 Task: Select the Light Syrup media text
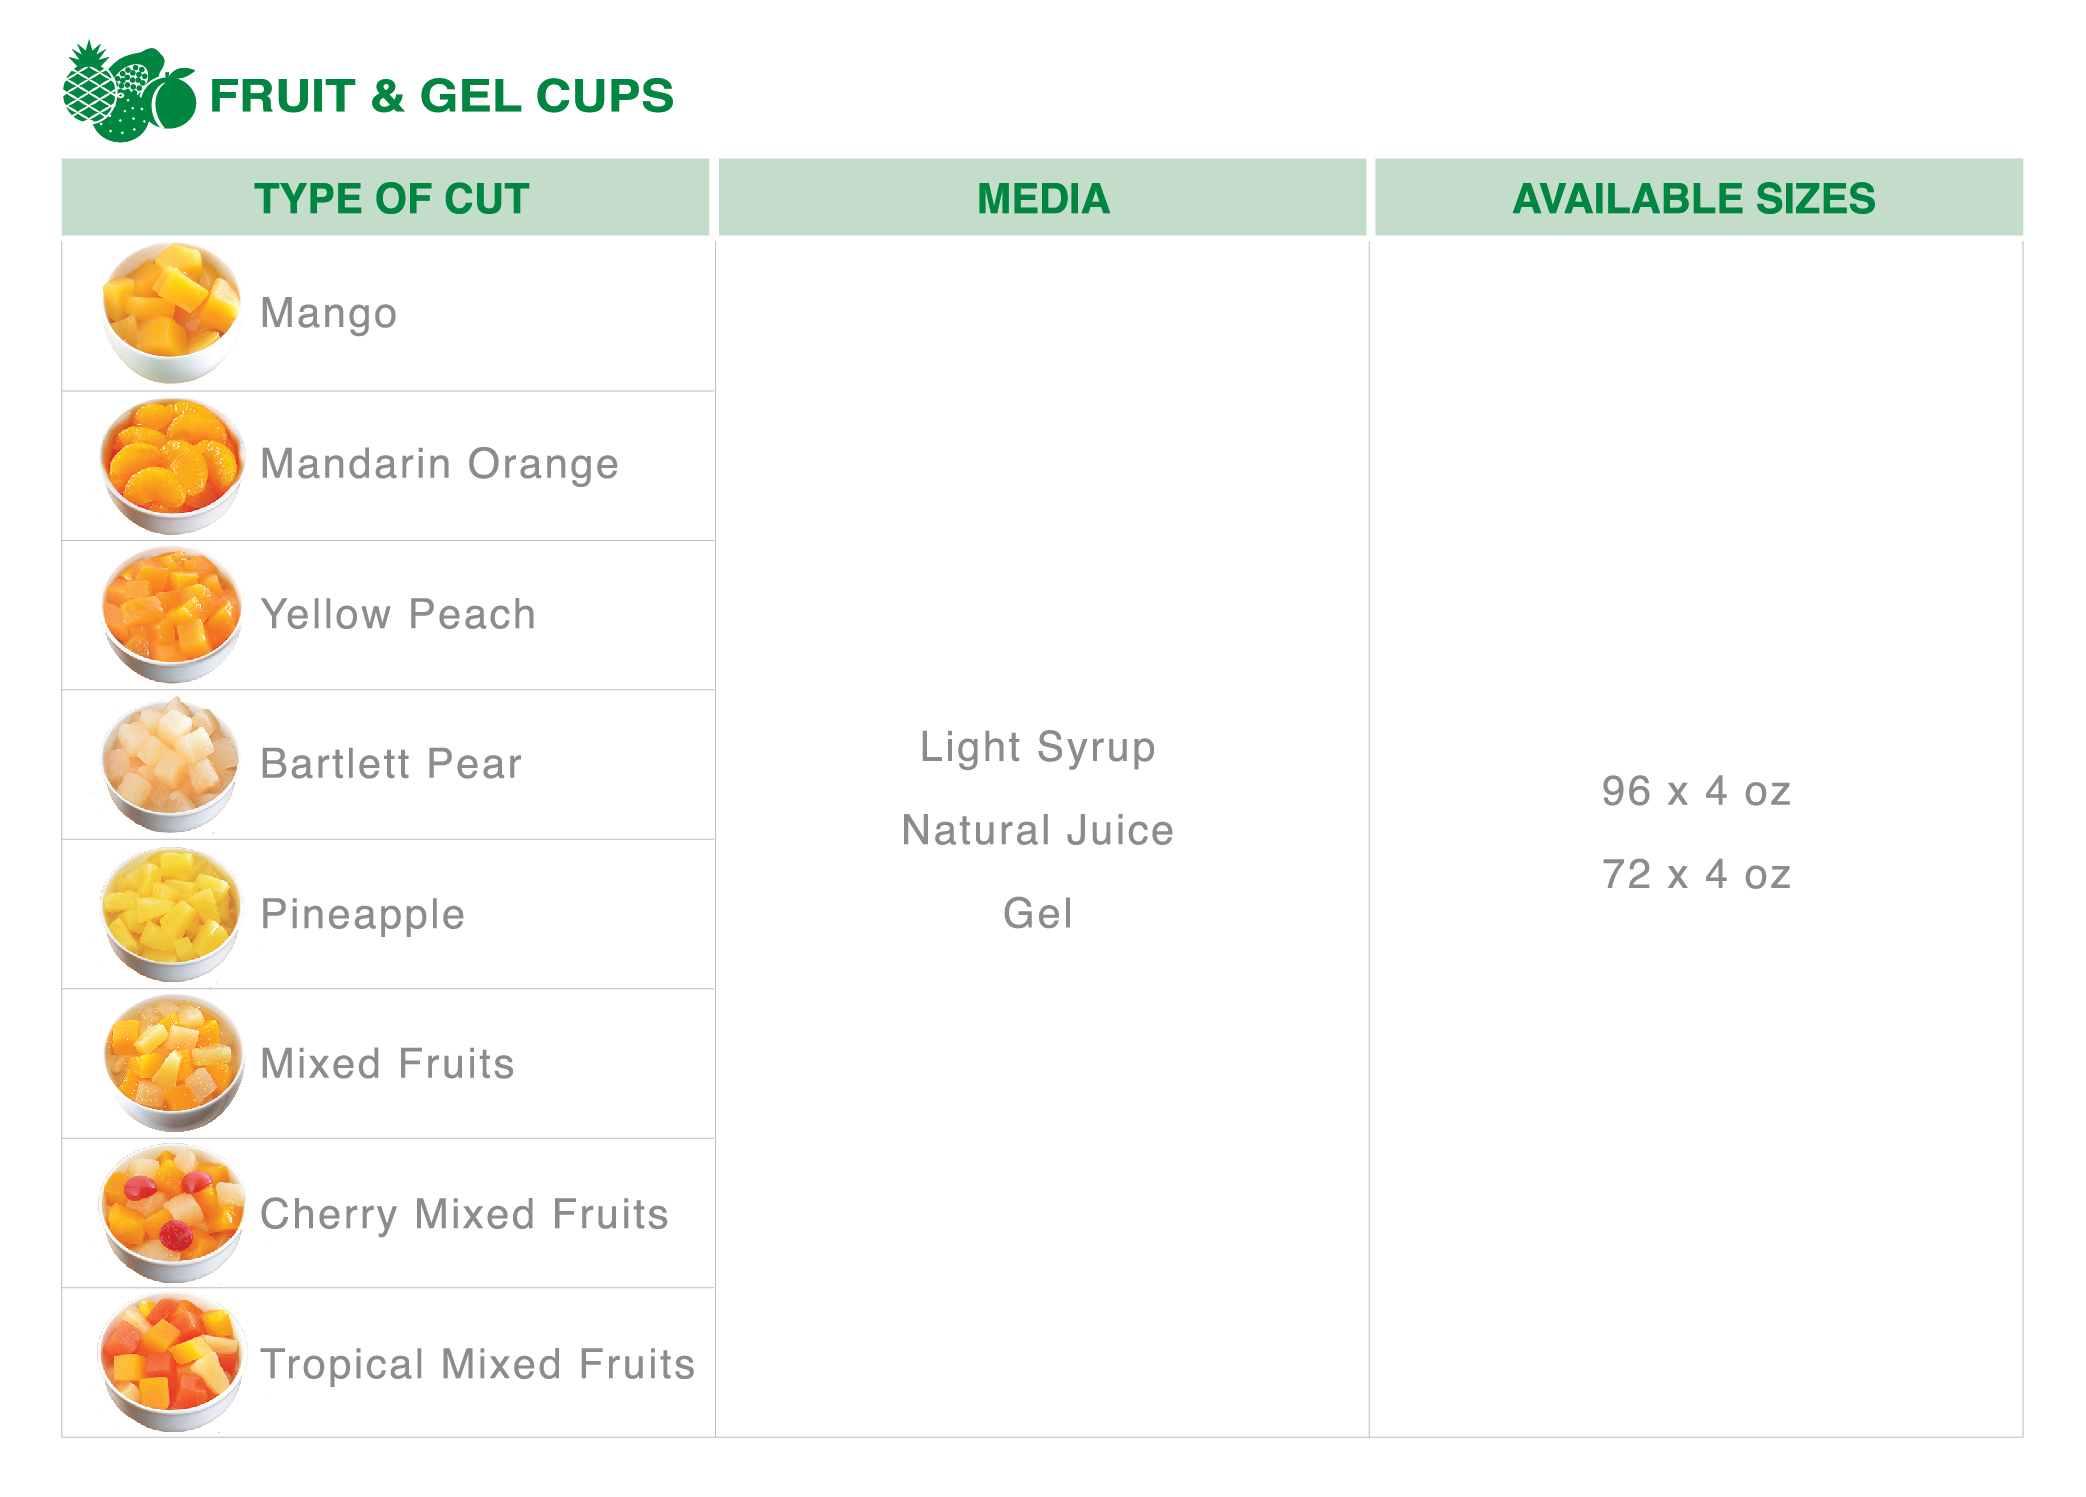coord(1038,747)
